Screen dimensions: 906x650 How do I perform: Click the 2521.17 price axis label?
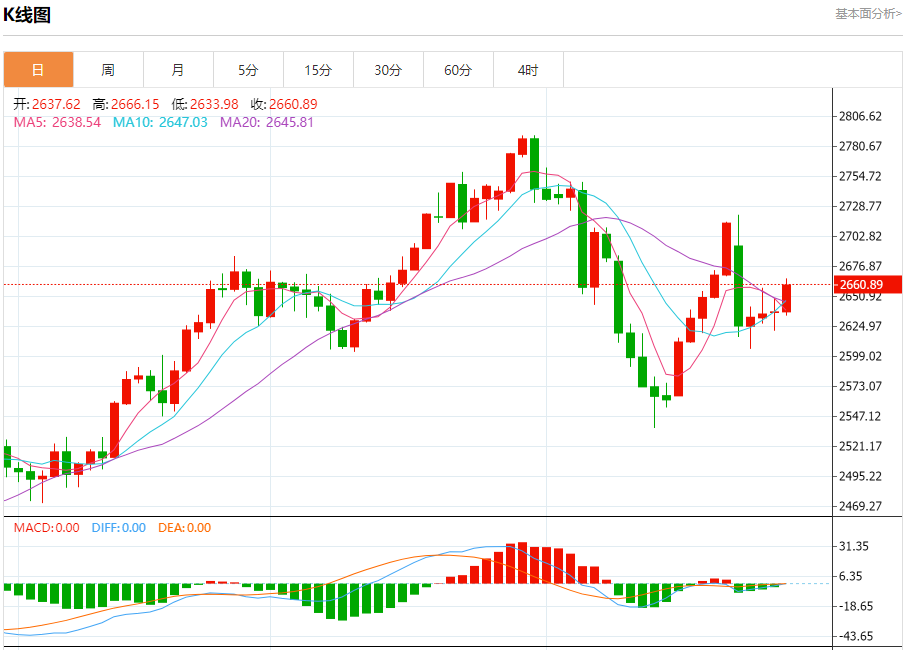(x=860, y=446)
